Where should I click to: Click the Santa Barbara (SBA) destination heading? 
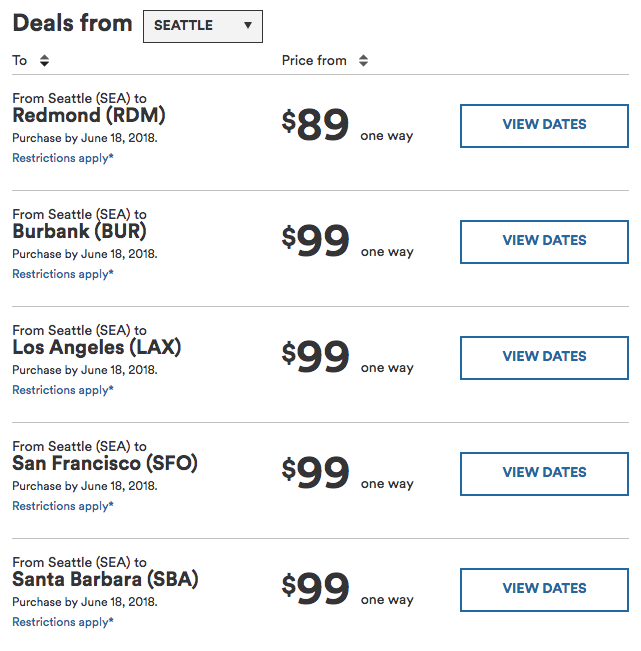(x=105, y=580)
